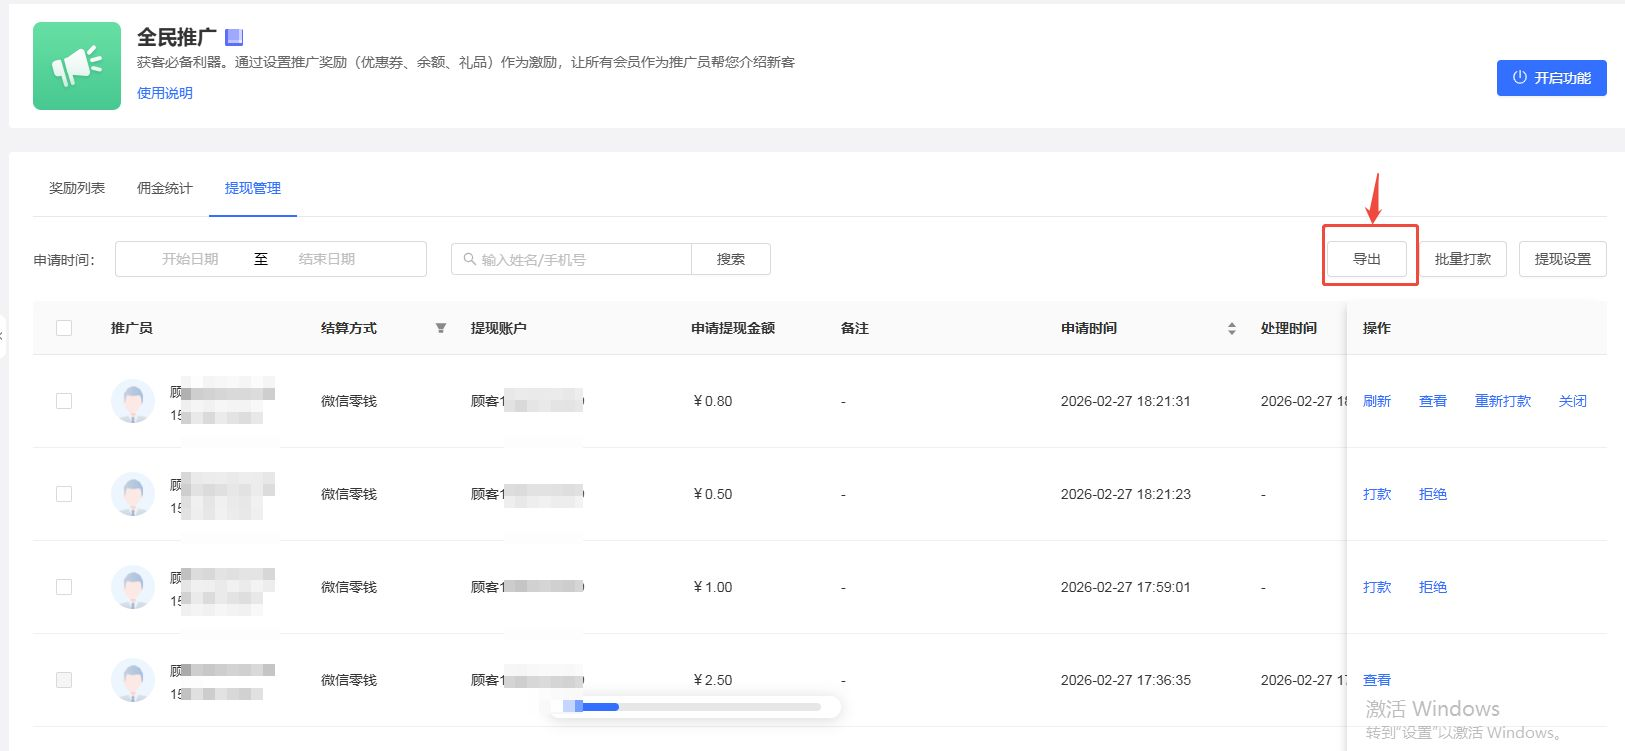Sort by 申请时间 column arrows

coord(1231,328)
